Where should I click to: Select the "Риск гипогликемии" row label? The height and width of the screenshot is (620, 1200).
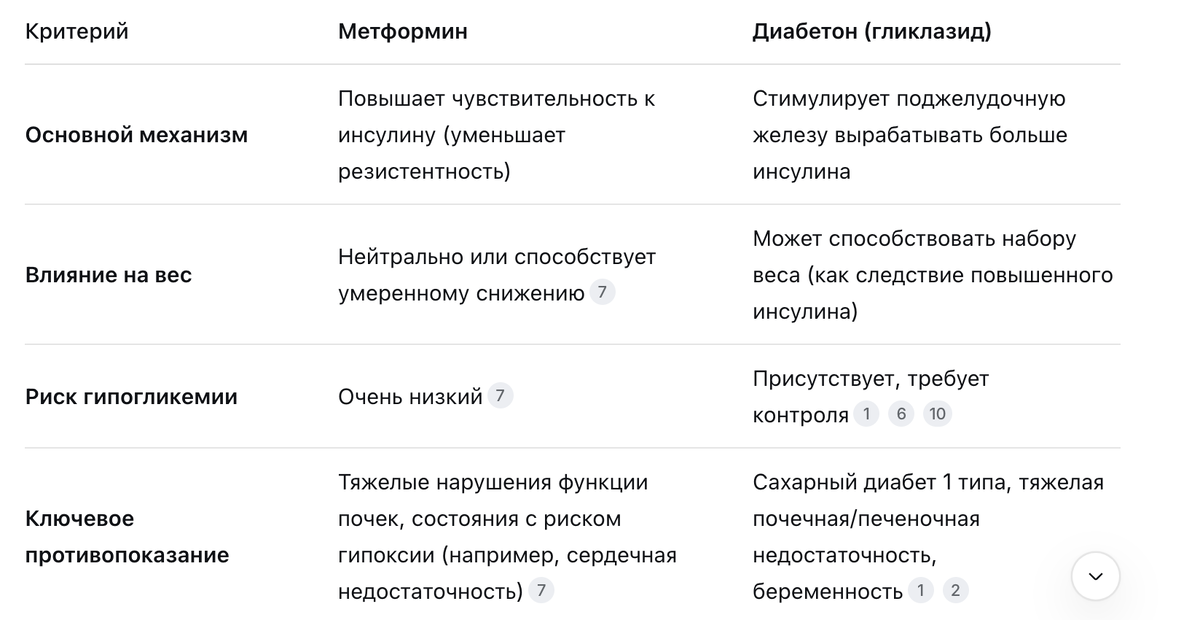[x=131, y=397]
